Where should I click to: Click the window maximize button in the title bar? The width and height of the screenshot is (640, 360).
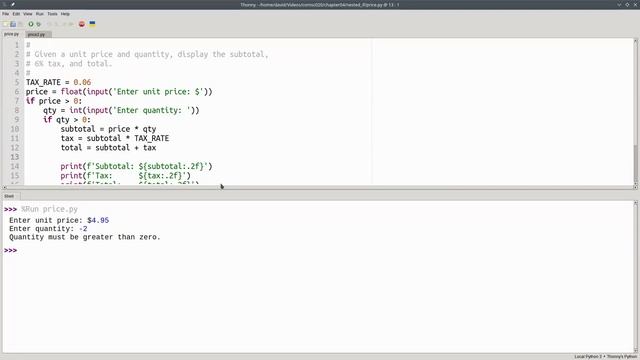tap(627, 4)
